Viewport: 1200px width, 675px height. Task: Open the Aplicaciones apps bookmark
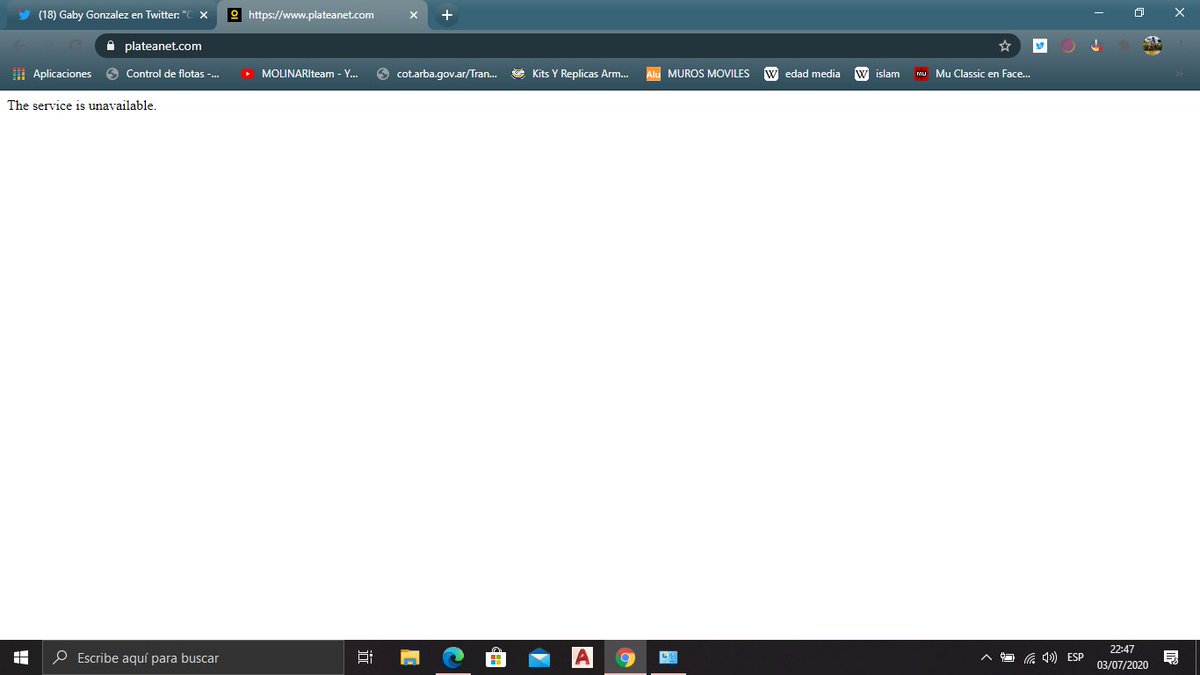(x=51, y=74)
